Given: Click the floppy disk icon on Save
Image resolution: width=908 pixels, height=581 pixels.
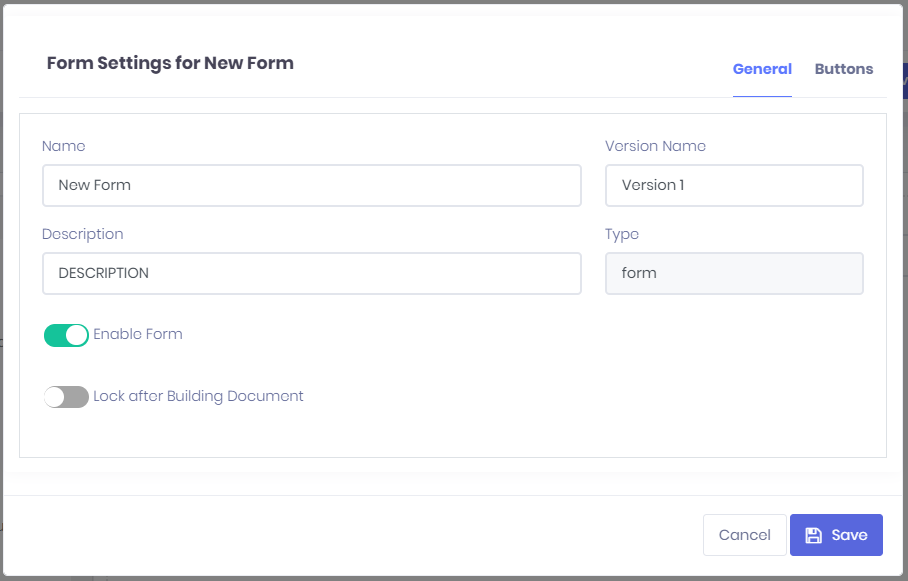Looking at the screenshot, I should coord(813,535).
